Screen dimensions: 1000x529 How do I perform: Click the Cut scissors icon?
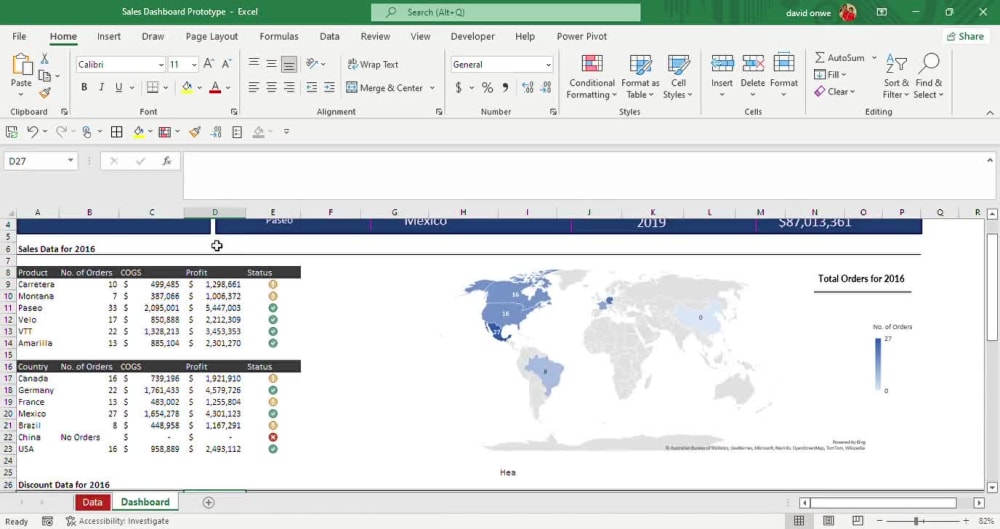(45, 59)
